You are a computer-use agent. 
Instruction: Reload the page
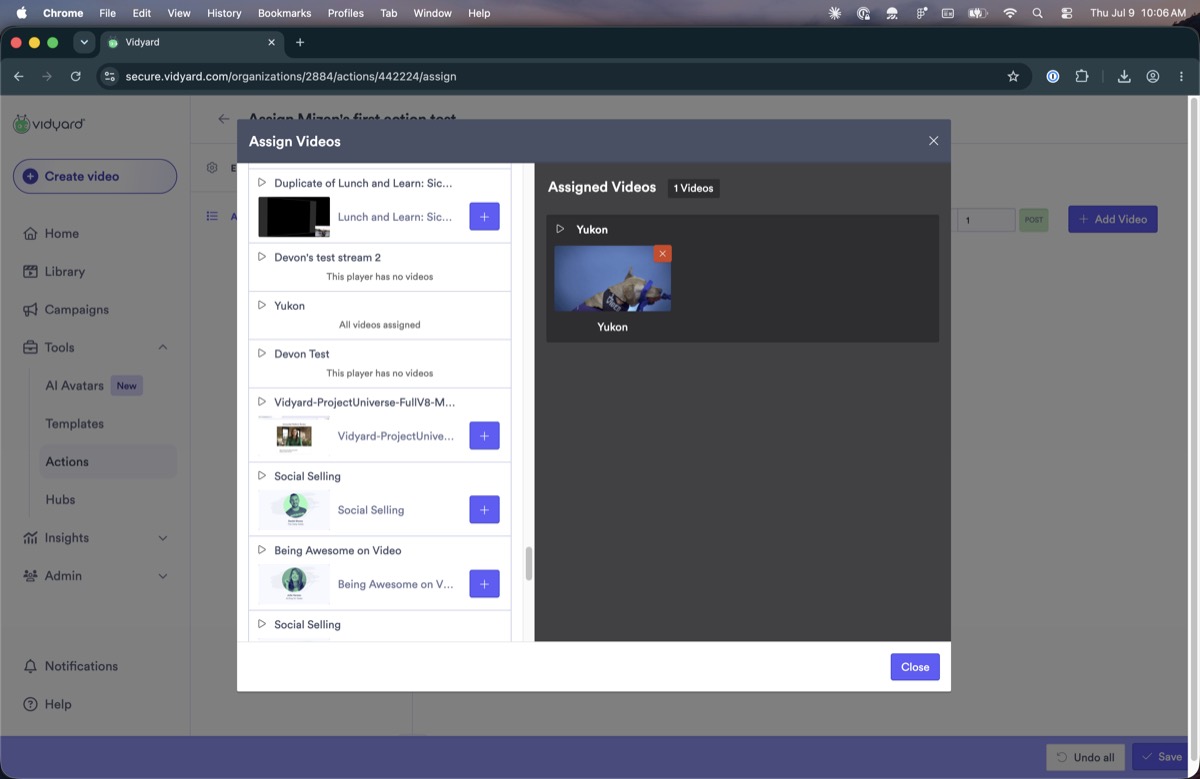pos(76,76)
